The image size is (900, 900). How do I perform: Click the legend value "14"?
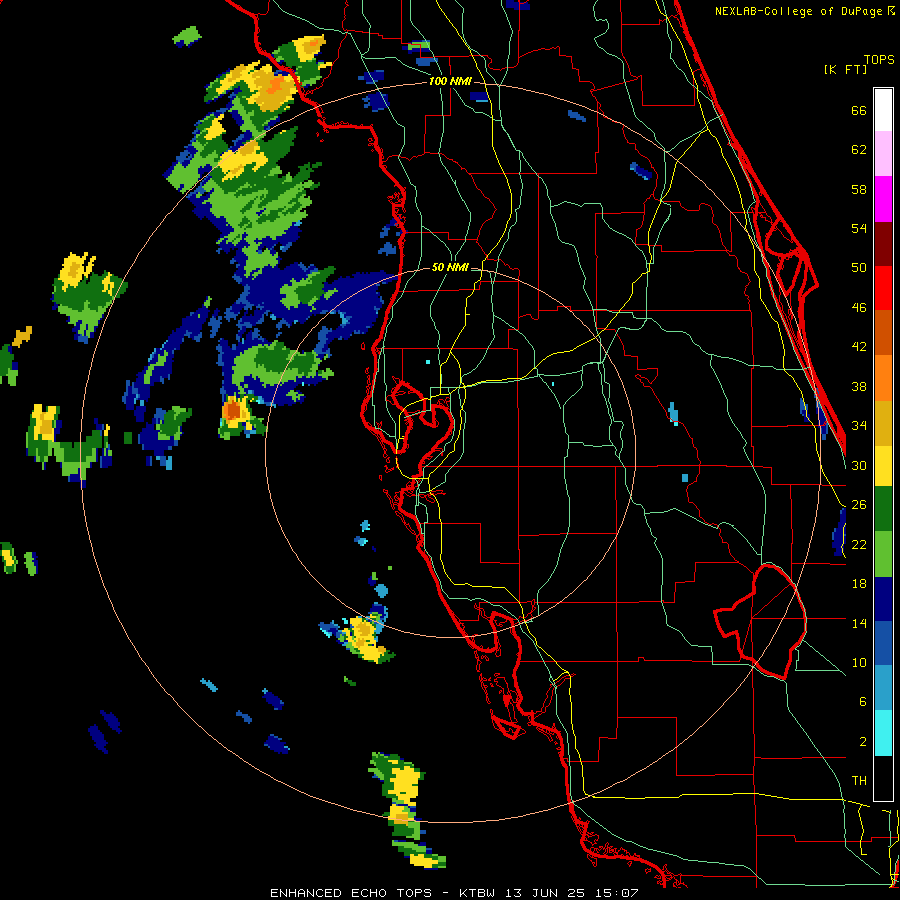(x=859, y=623)
